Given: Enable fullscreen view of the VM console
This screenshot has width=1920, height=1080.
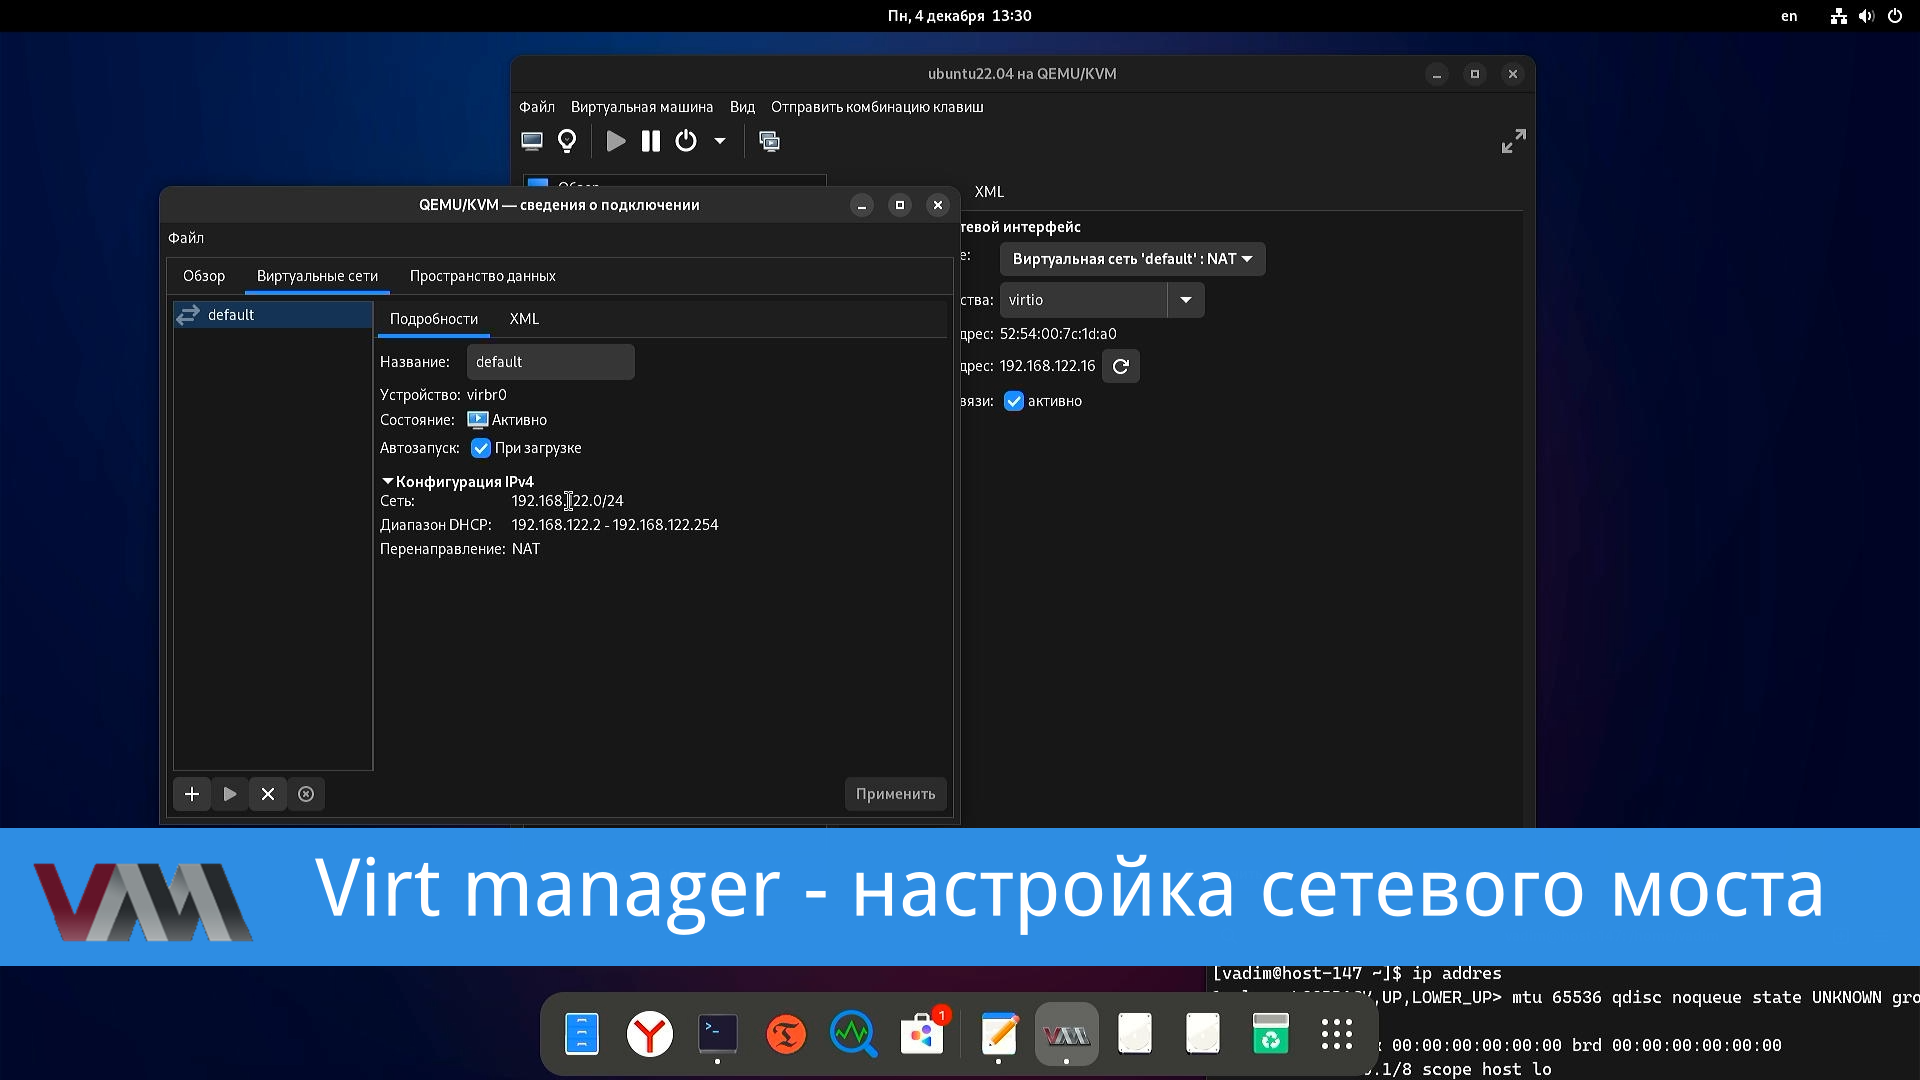Looking at the screenshot, I should point(1512,141).
